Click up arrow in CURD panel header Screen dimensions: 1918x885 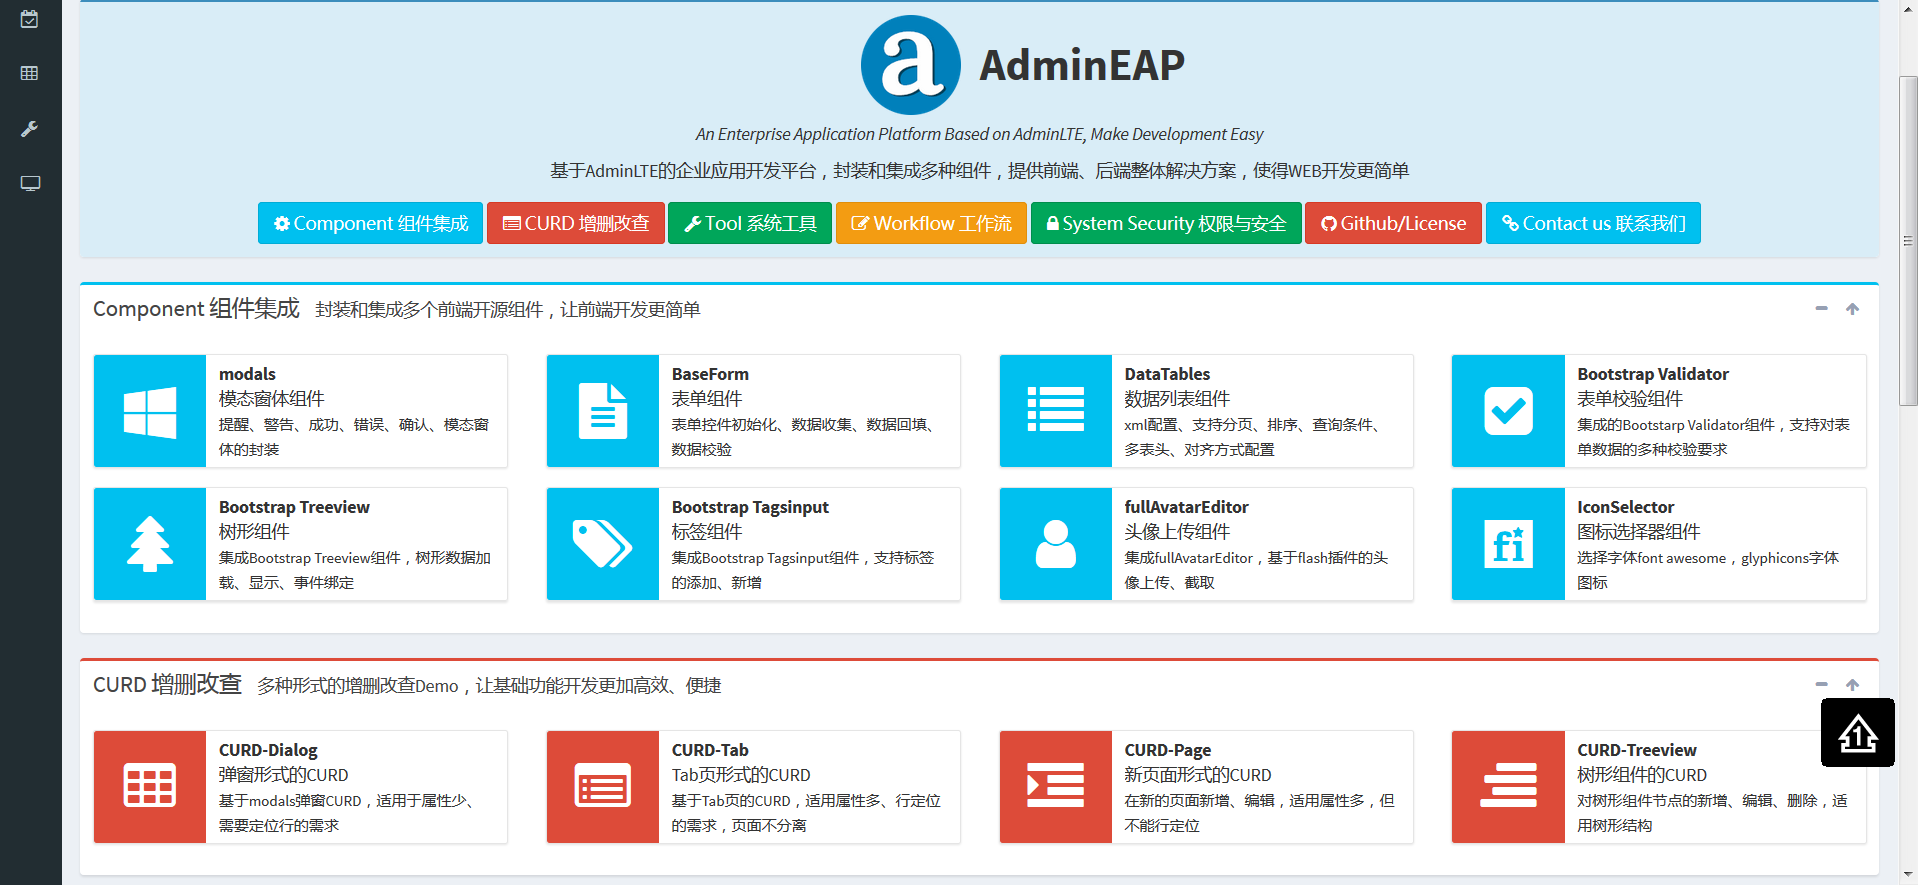pos(1852,685)
